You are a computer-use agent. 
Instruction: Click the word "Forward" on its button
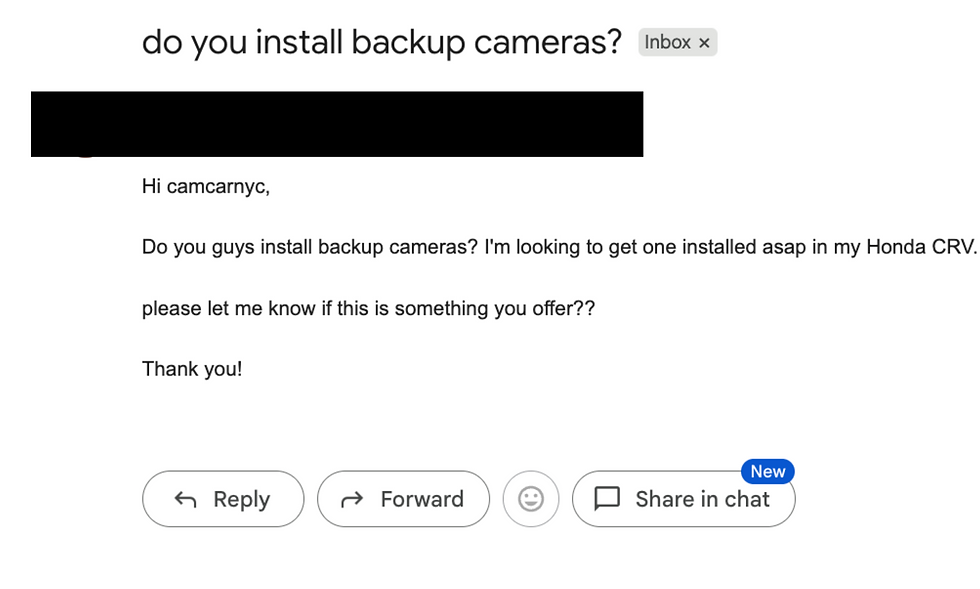[x=422, y=499]
